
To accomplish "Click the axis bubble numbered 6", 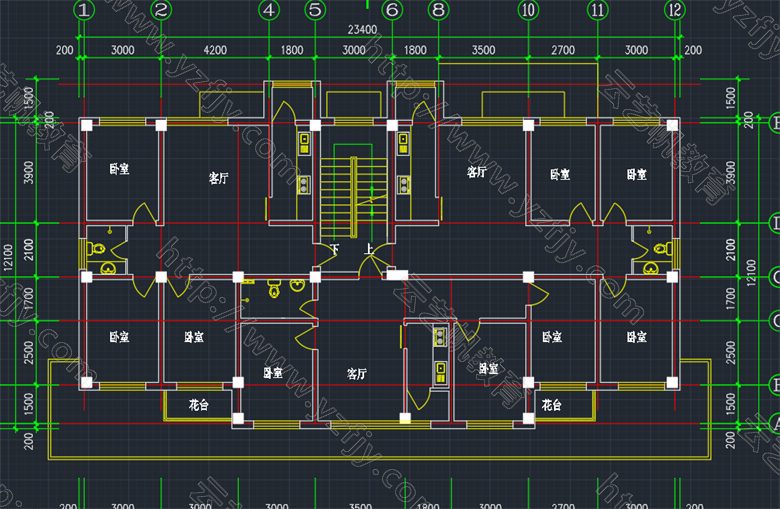I will click(392, 10).
